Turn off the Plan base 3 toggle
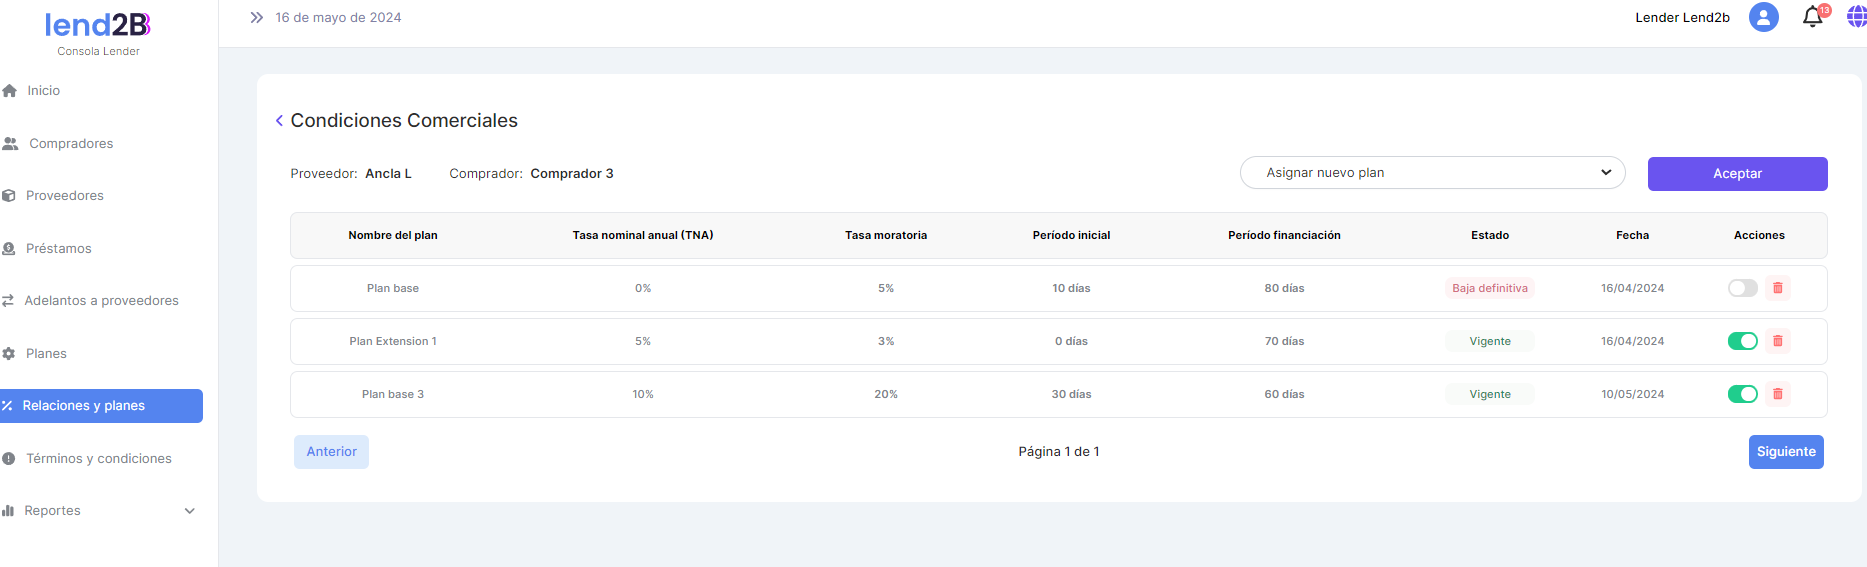Image resolution: width=1867 pixels, height=567 pixels. click(x=1742, y=394)
